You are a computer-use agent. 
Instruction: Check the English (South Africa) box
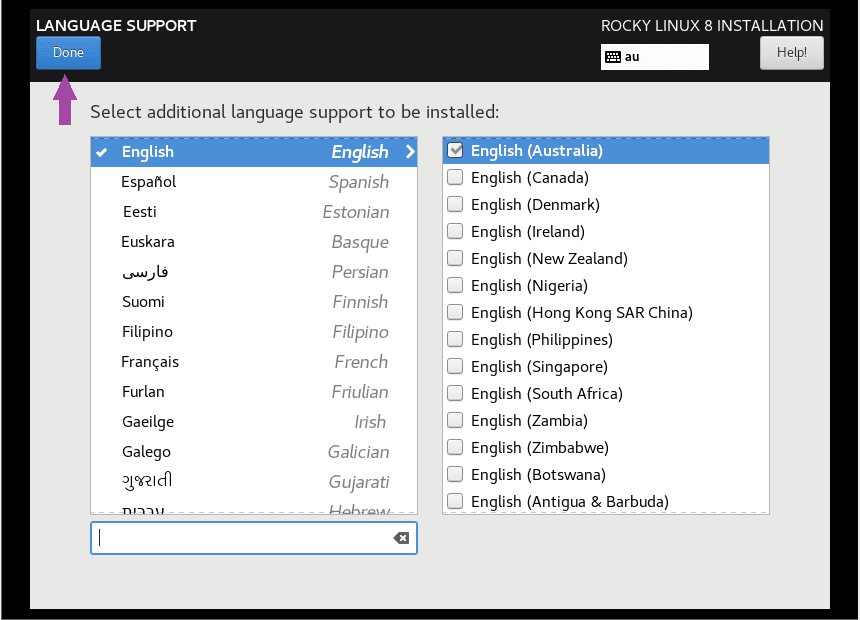[x=455, y=393]
